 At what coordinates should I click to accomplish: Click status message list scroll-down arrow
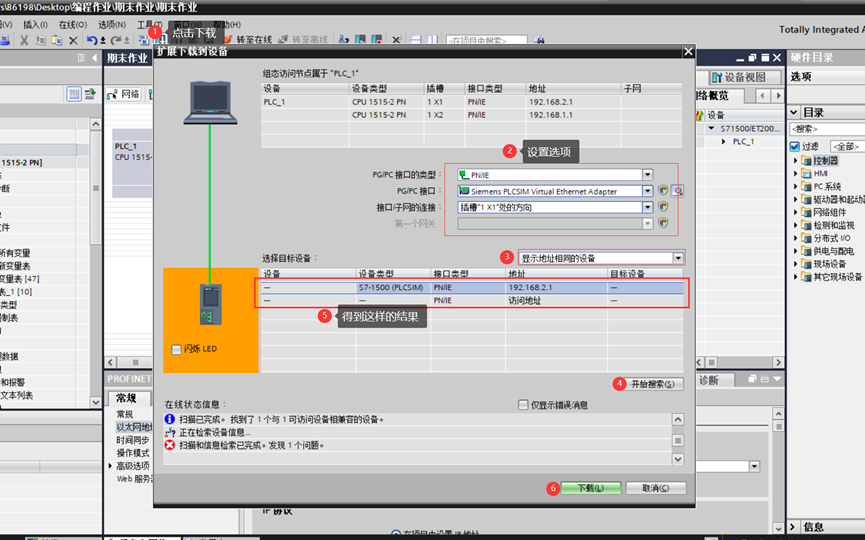coord(678,459)
